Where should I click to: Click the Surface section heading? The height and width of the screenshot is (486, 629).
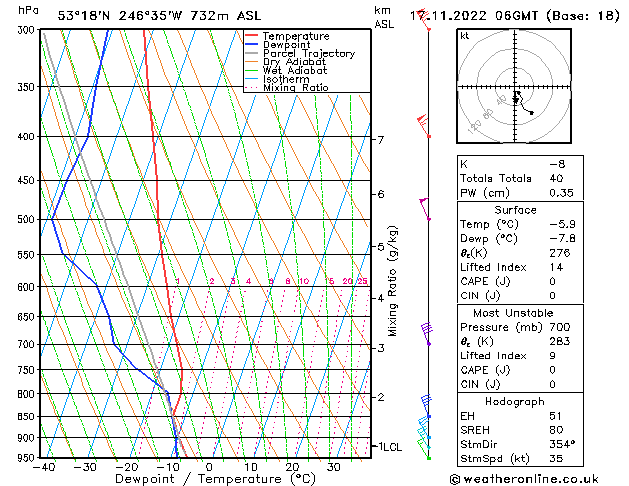pyautogui.click(x=515, y=210)
